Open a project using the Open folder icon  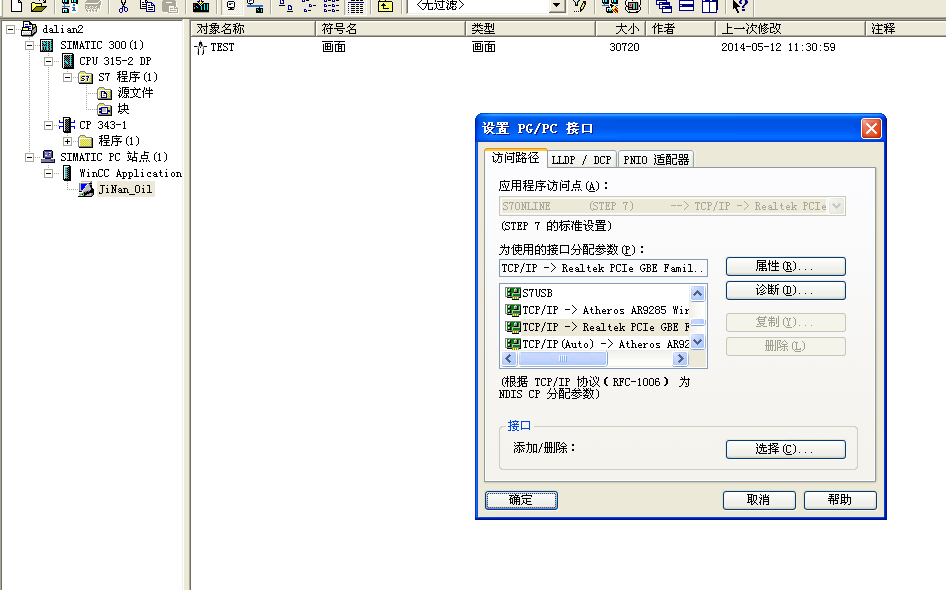click(37, 8)
